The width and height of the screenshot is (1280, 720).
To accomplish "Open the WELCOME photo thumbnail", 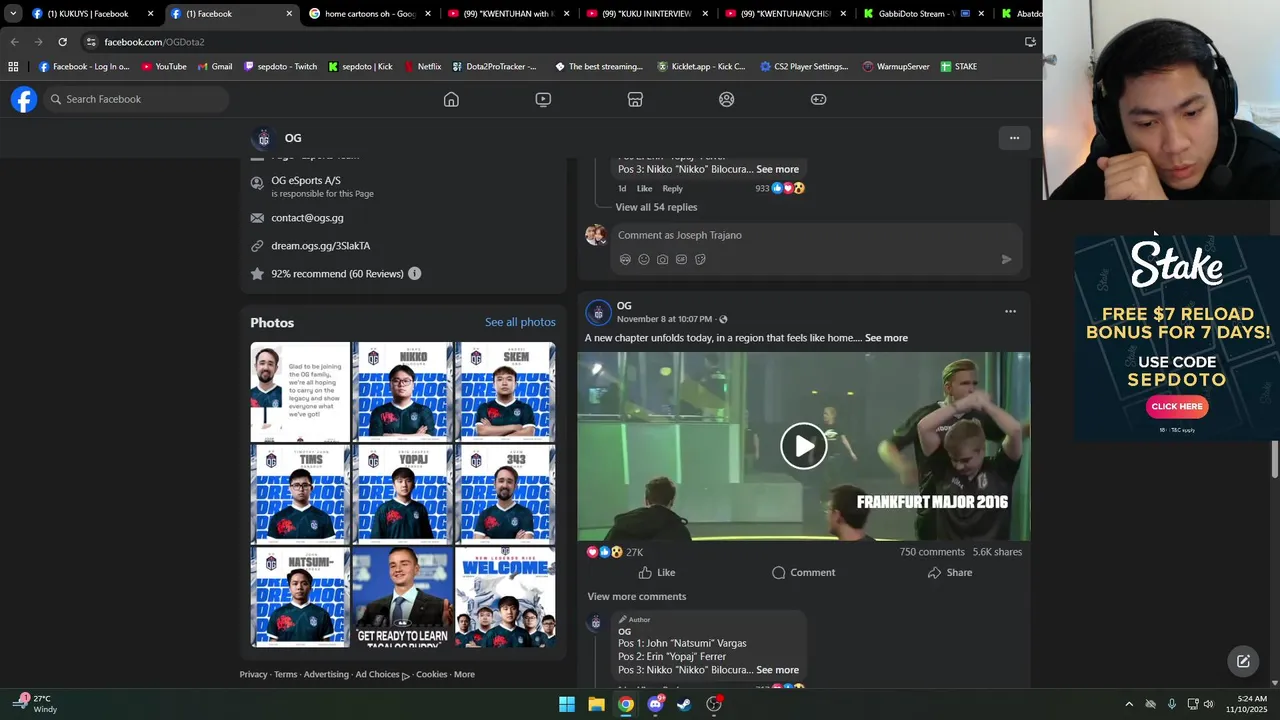I will 505,597.
